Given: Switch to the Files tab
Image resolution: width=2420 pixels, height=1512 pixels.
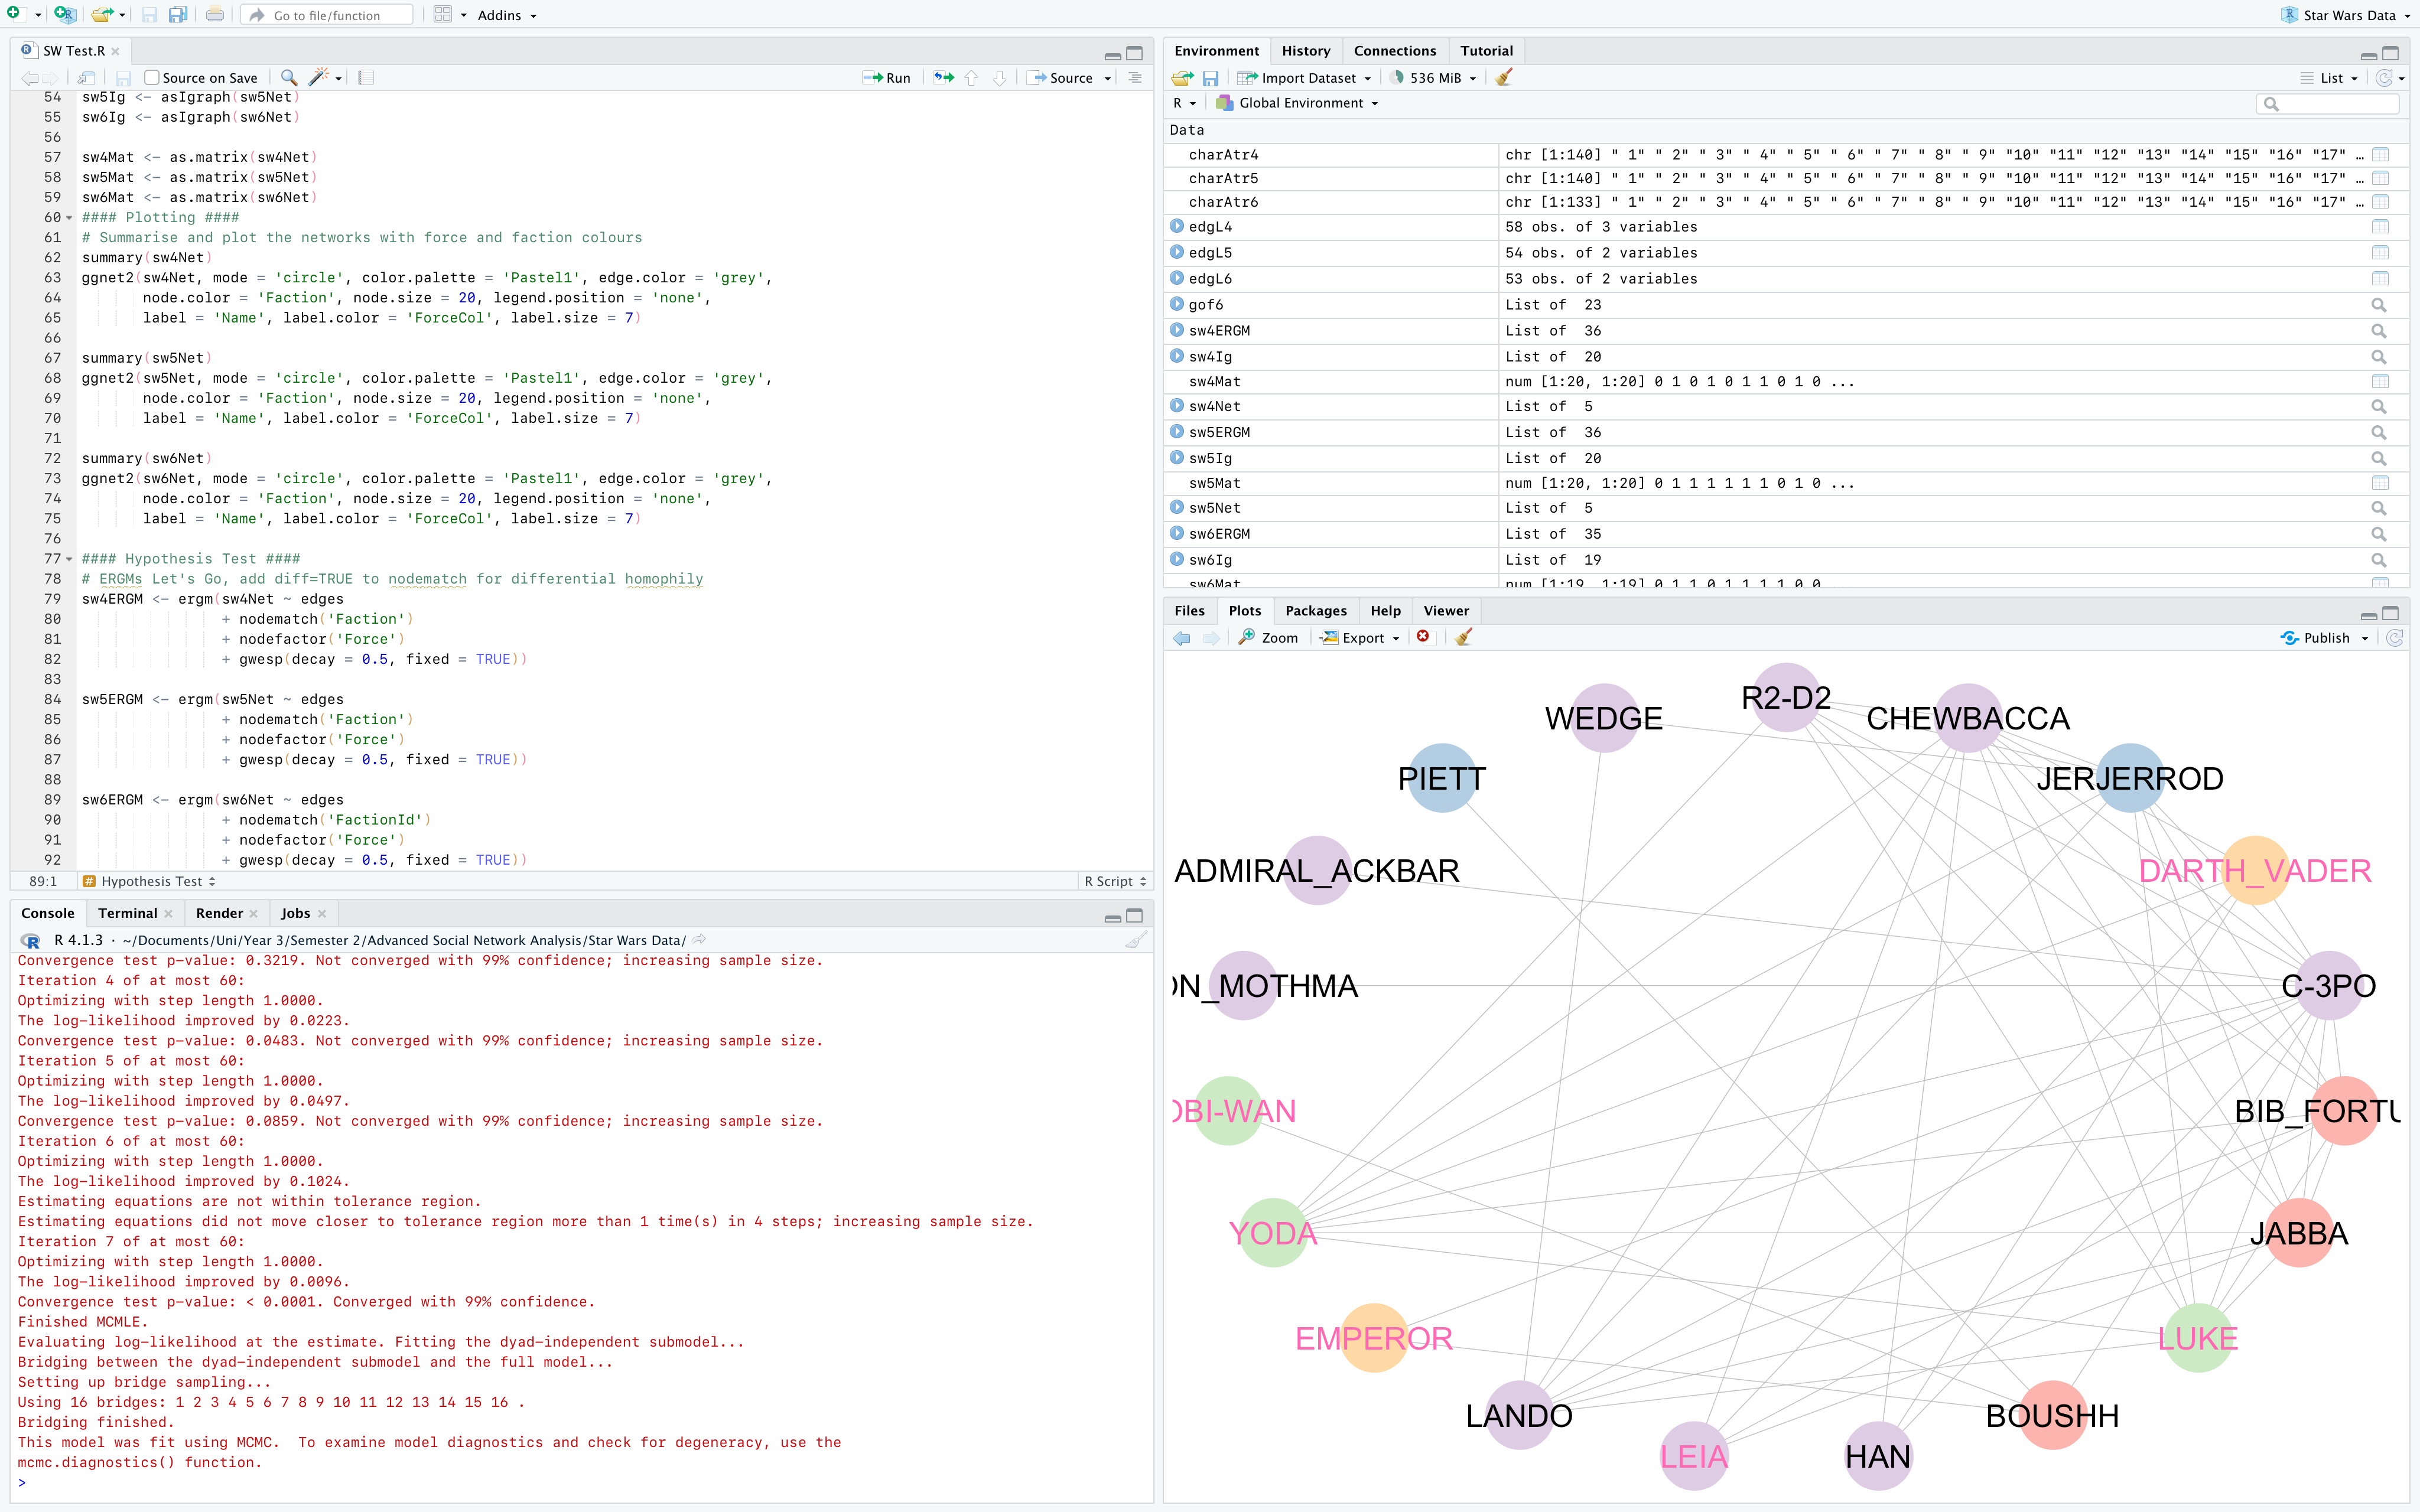Looking at the screenshot, I should [x=1190, y=611].
